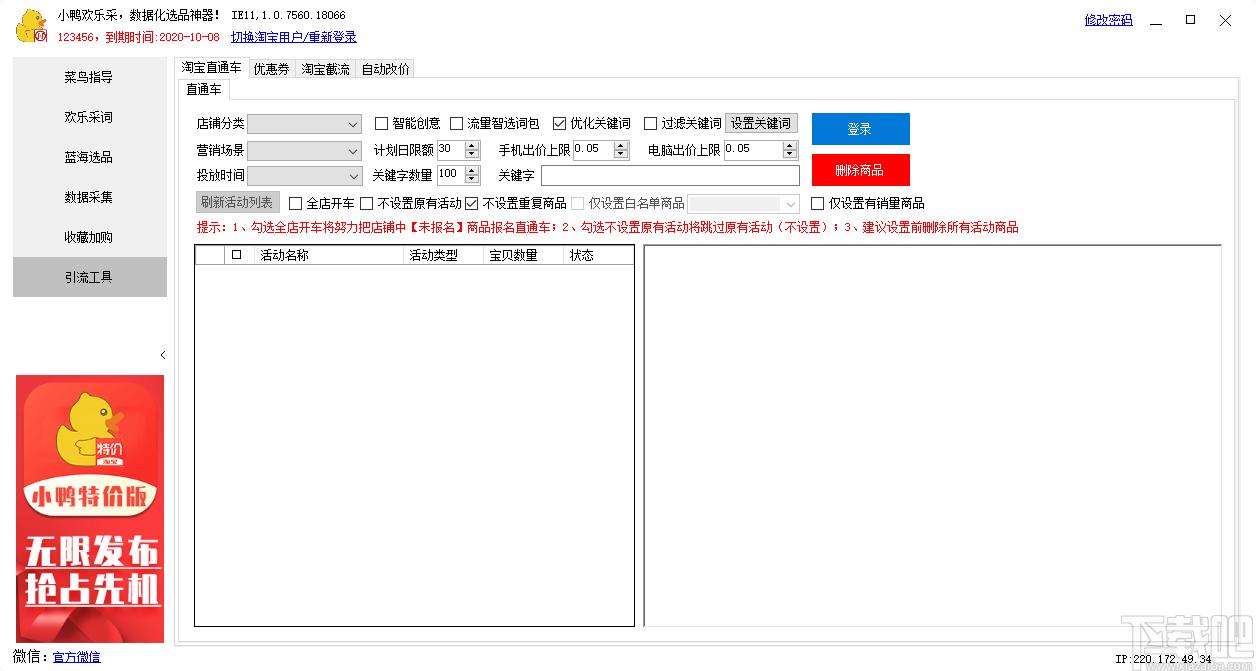Click the yellow duck app logo
The height and width of the screenshot is (671, 1256).
tap(32, 25)
